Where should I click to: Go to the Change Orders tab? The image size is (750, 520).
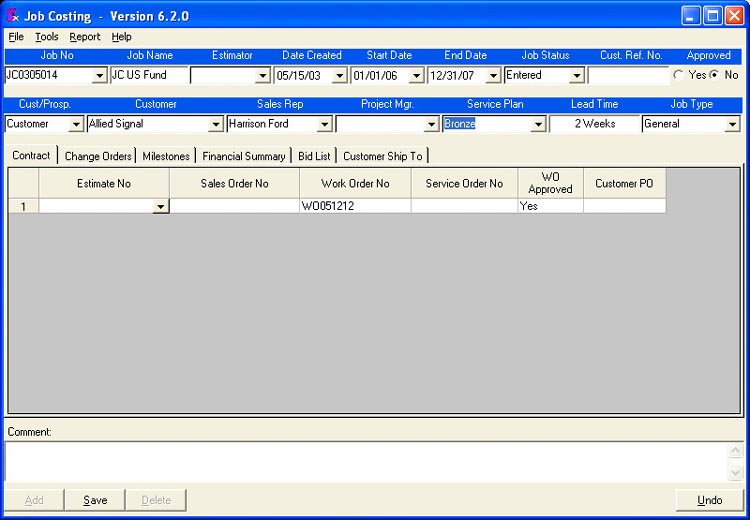click(98, 156)
